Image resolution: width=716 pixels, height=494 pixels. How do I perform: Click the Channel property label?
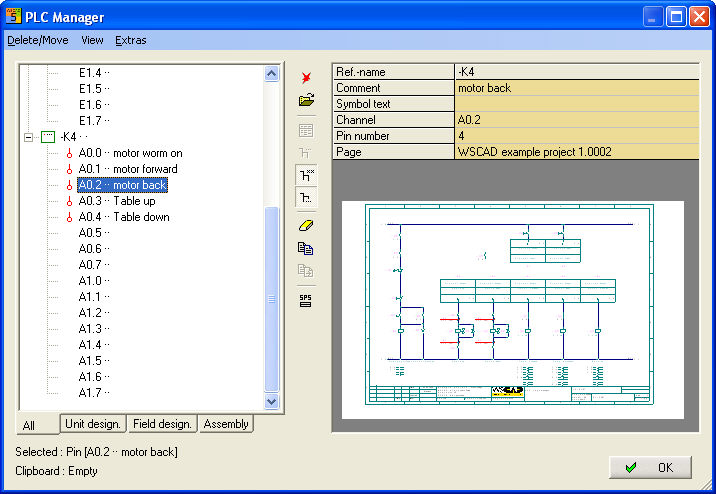pos(393,120)
